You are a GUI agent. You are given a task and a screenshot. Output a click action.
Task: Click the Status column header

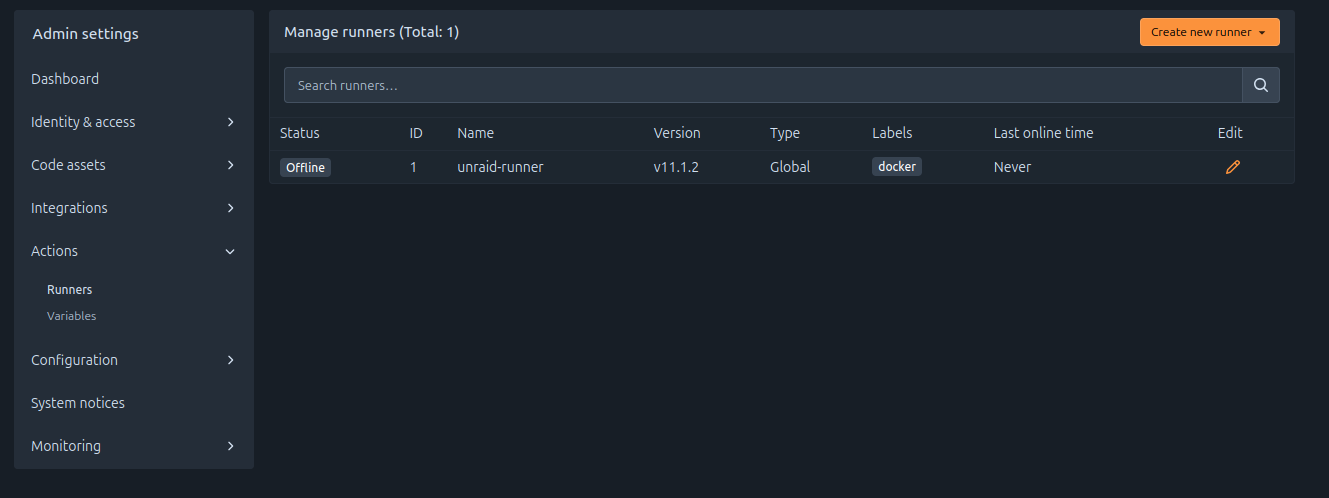pyautogui.click(x=300, y=133)
